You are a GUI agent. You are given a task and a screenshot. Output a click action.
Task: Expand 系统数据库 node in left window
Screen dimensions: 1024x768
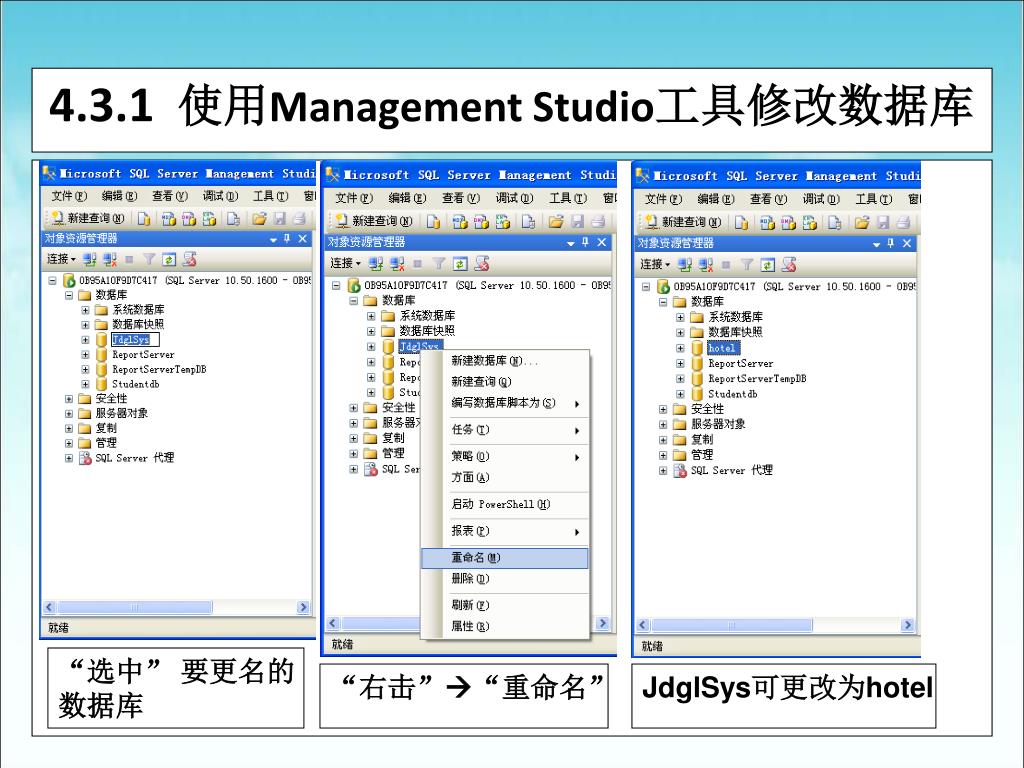point(85,310)
